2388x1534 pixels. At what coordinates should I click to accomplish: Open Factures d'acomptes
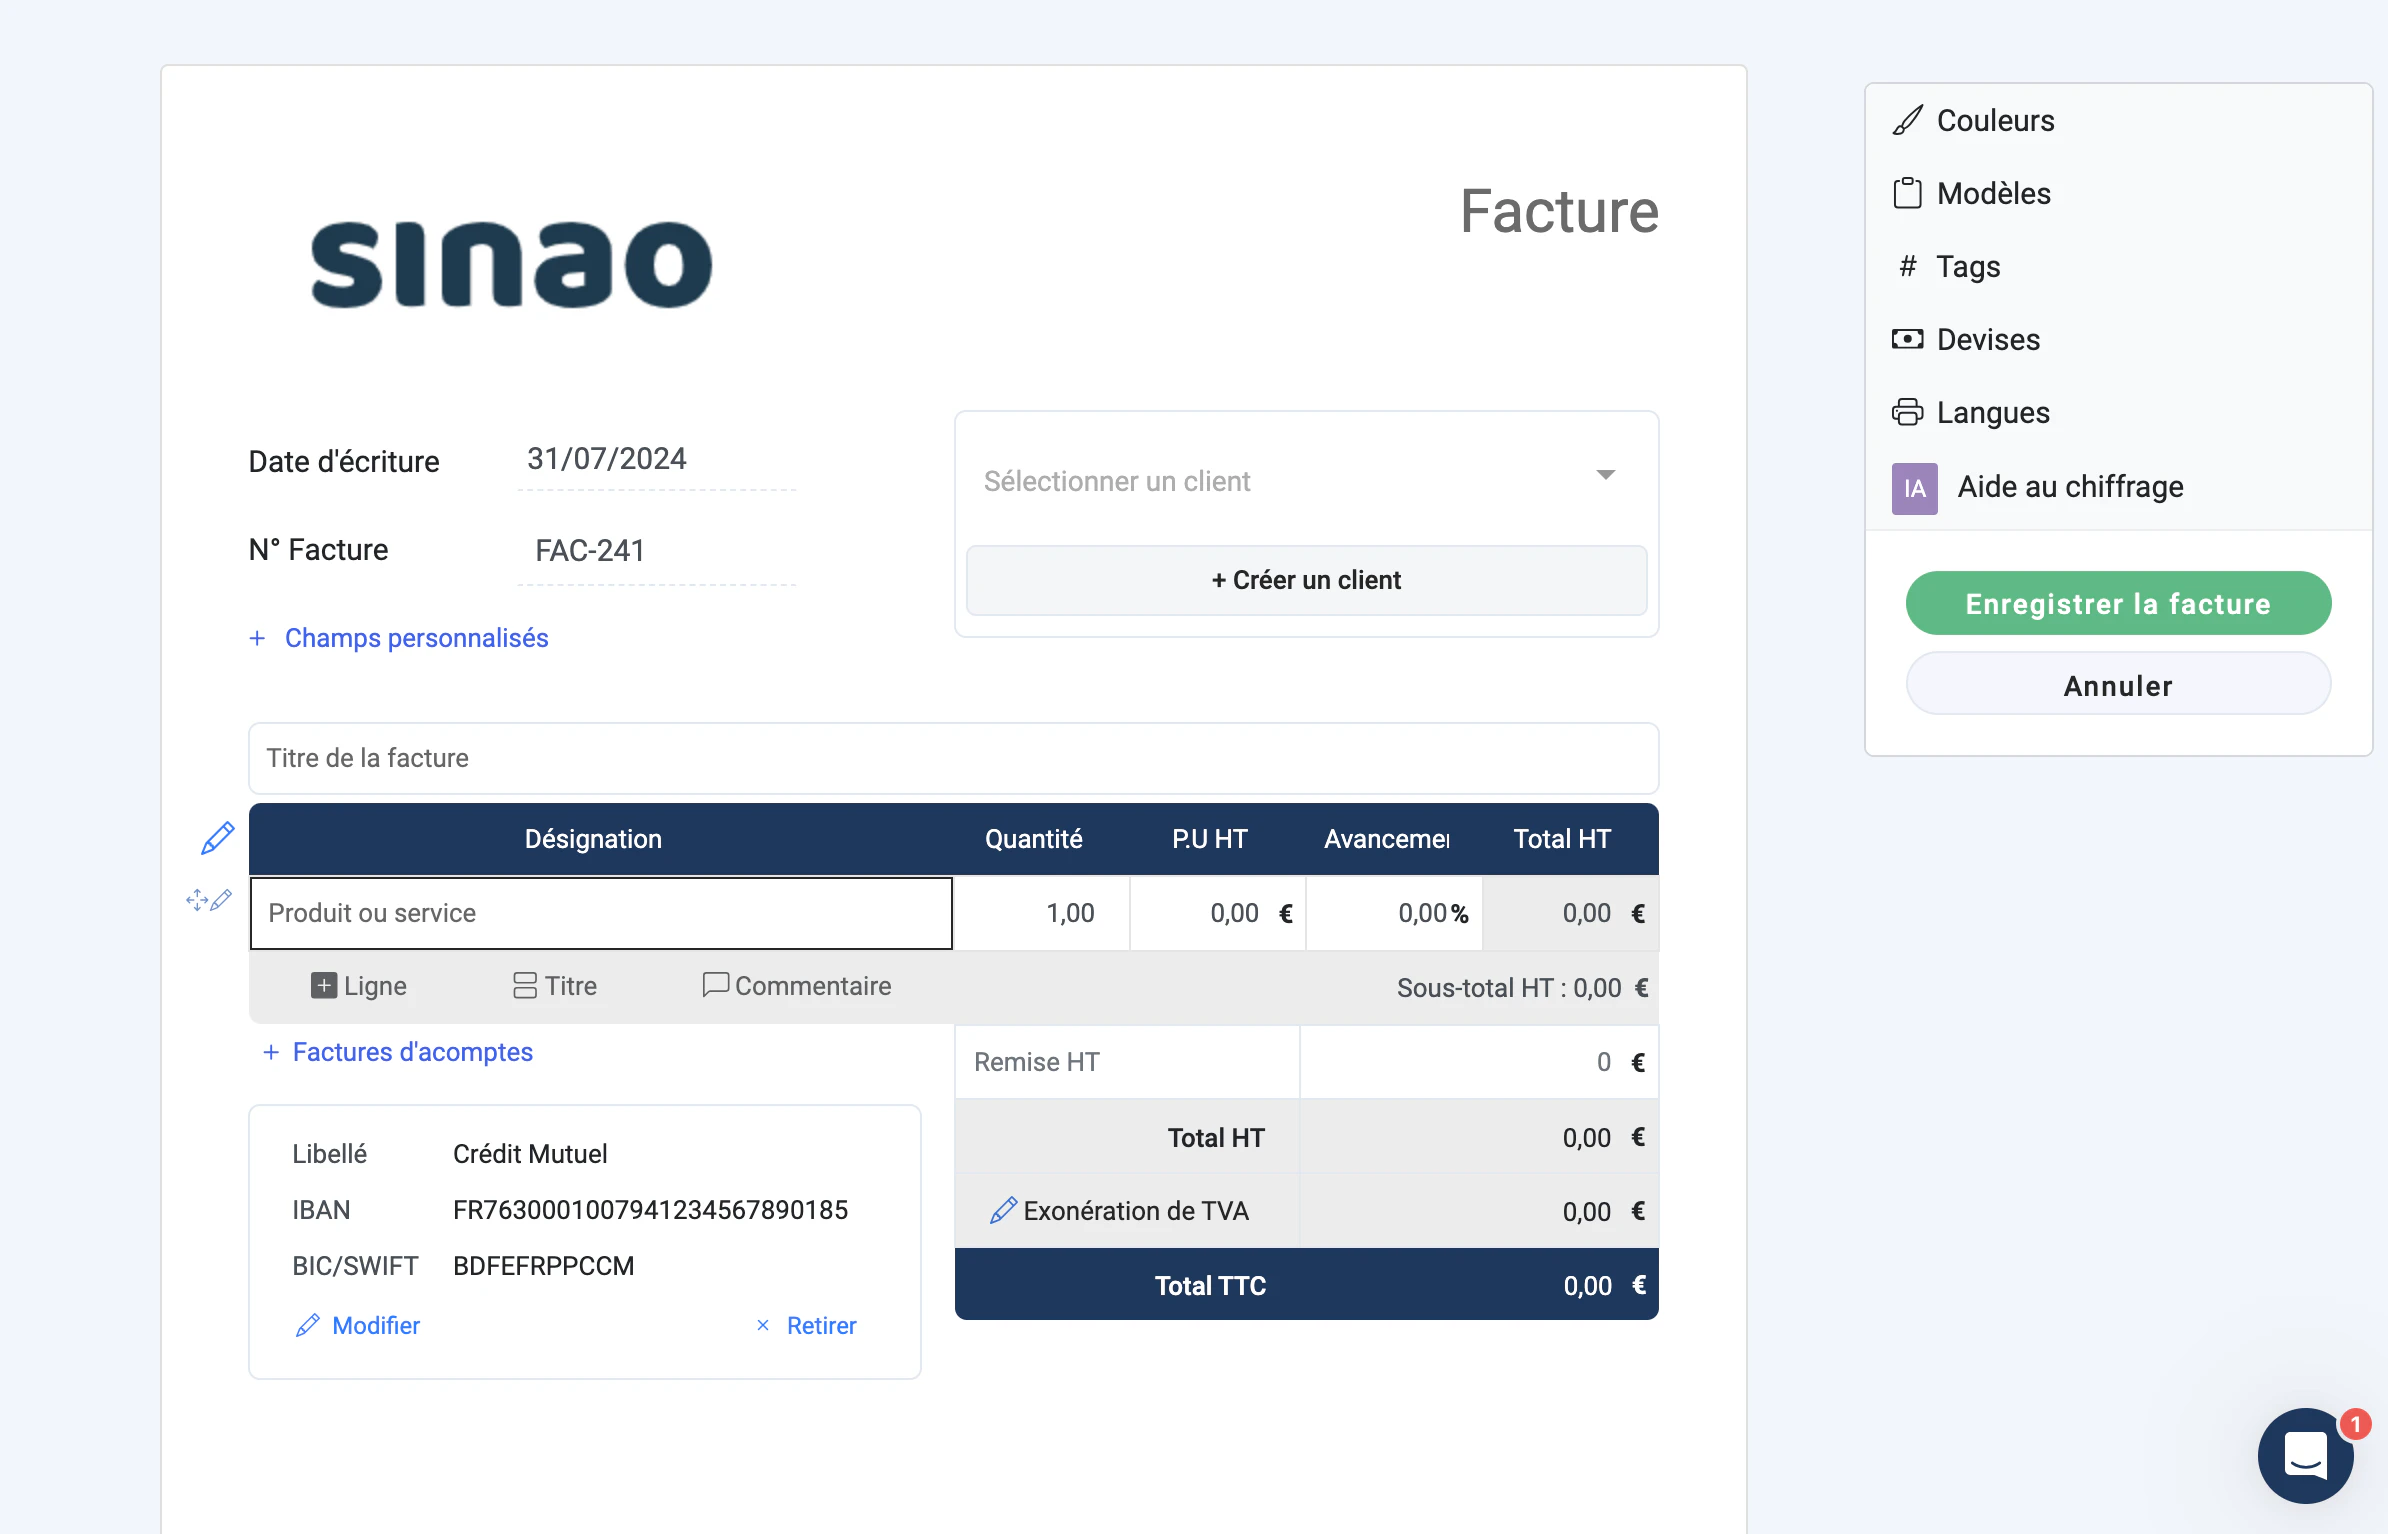pos(397,1052)
